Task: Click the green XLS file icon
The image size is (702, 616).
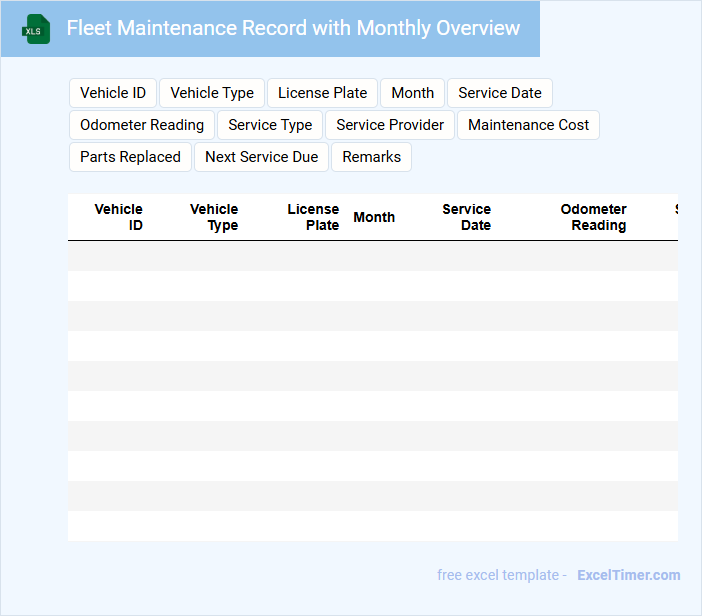Action: pos(37,29)
